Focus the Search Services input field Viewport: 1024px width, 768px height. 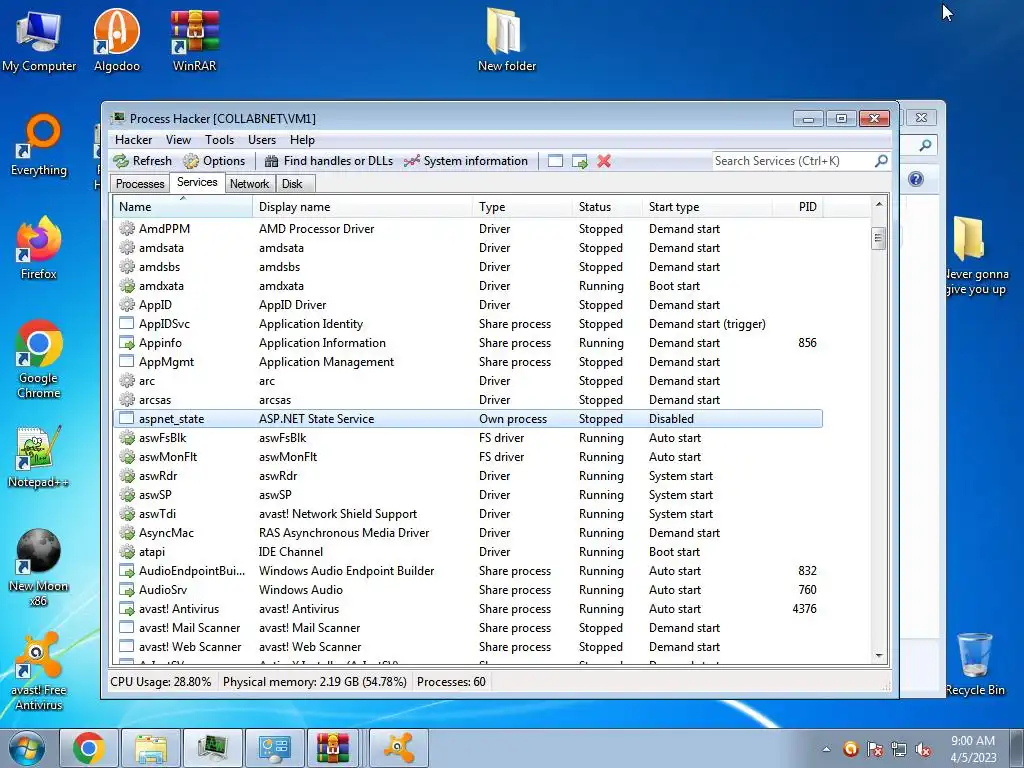[x=792, y=161]
